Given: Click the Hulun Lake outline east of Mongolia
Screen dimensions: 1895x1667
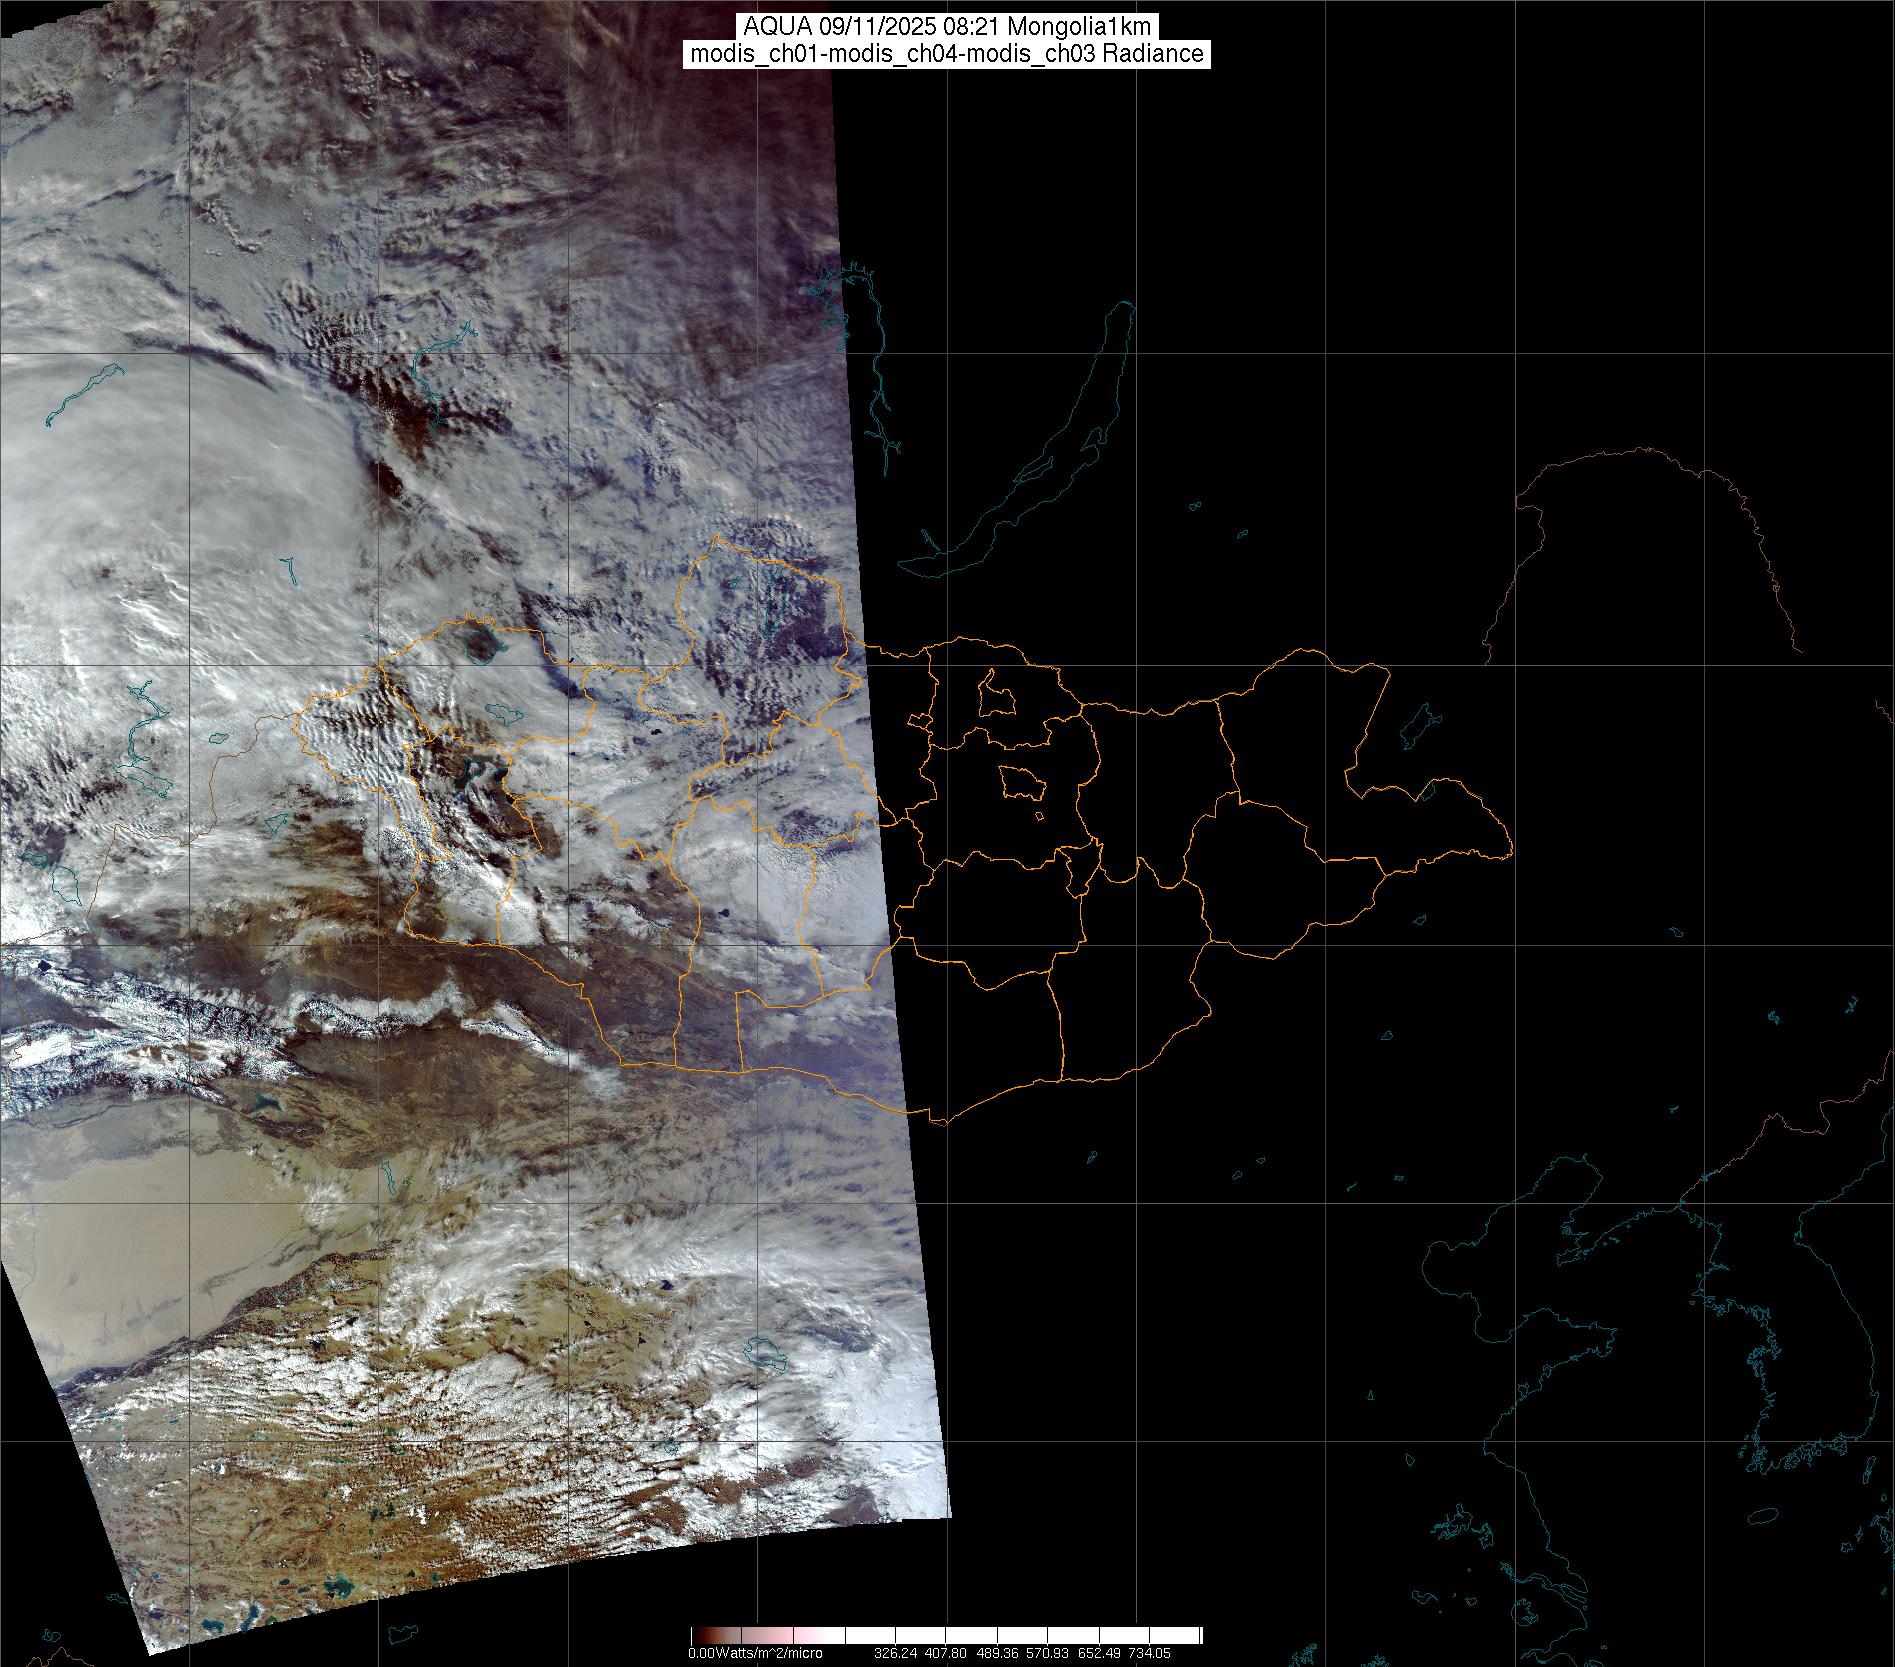Looking at the screenshot, I should [x=1418, y=724].
